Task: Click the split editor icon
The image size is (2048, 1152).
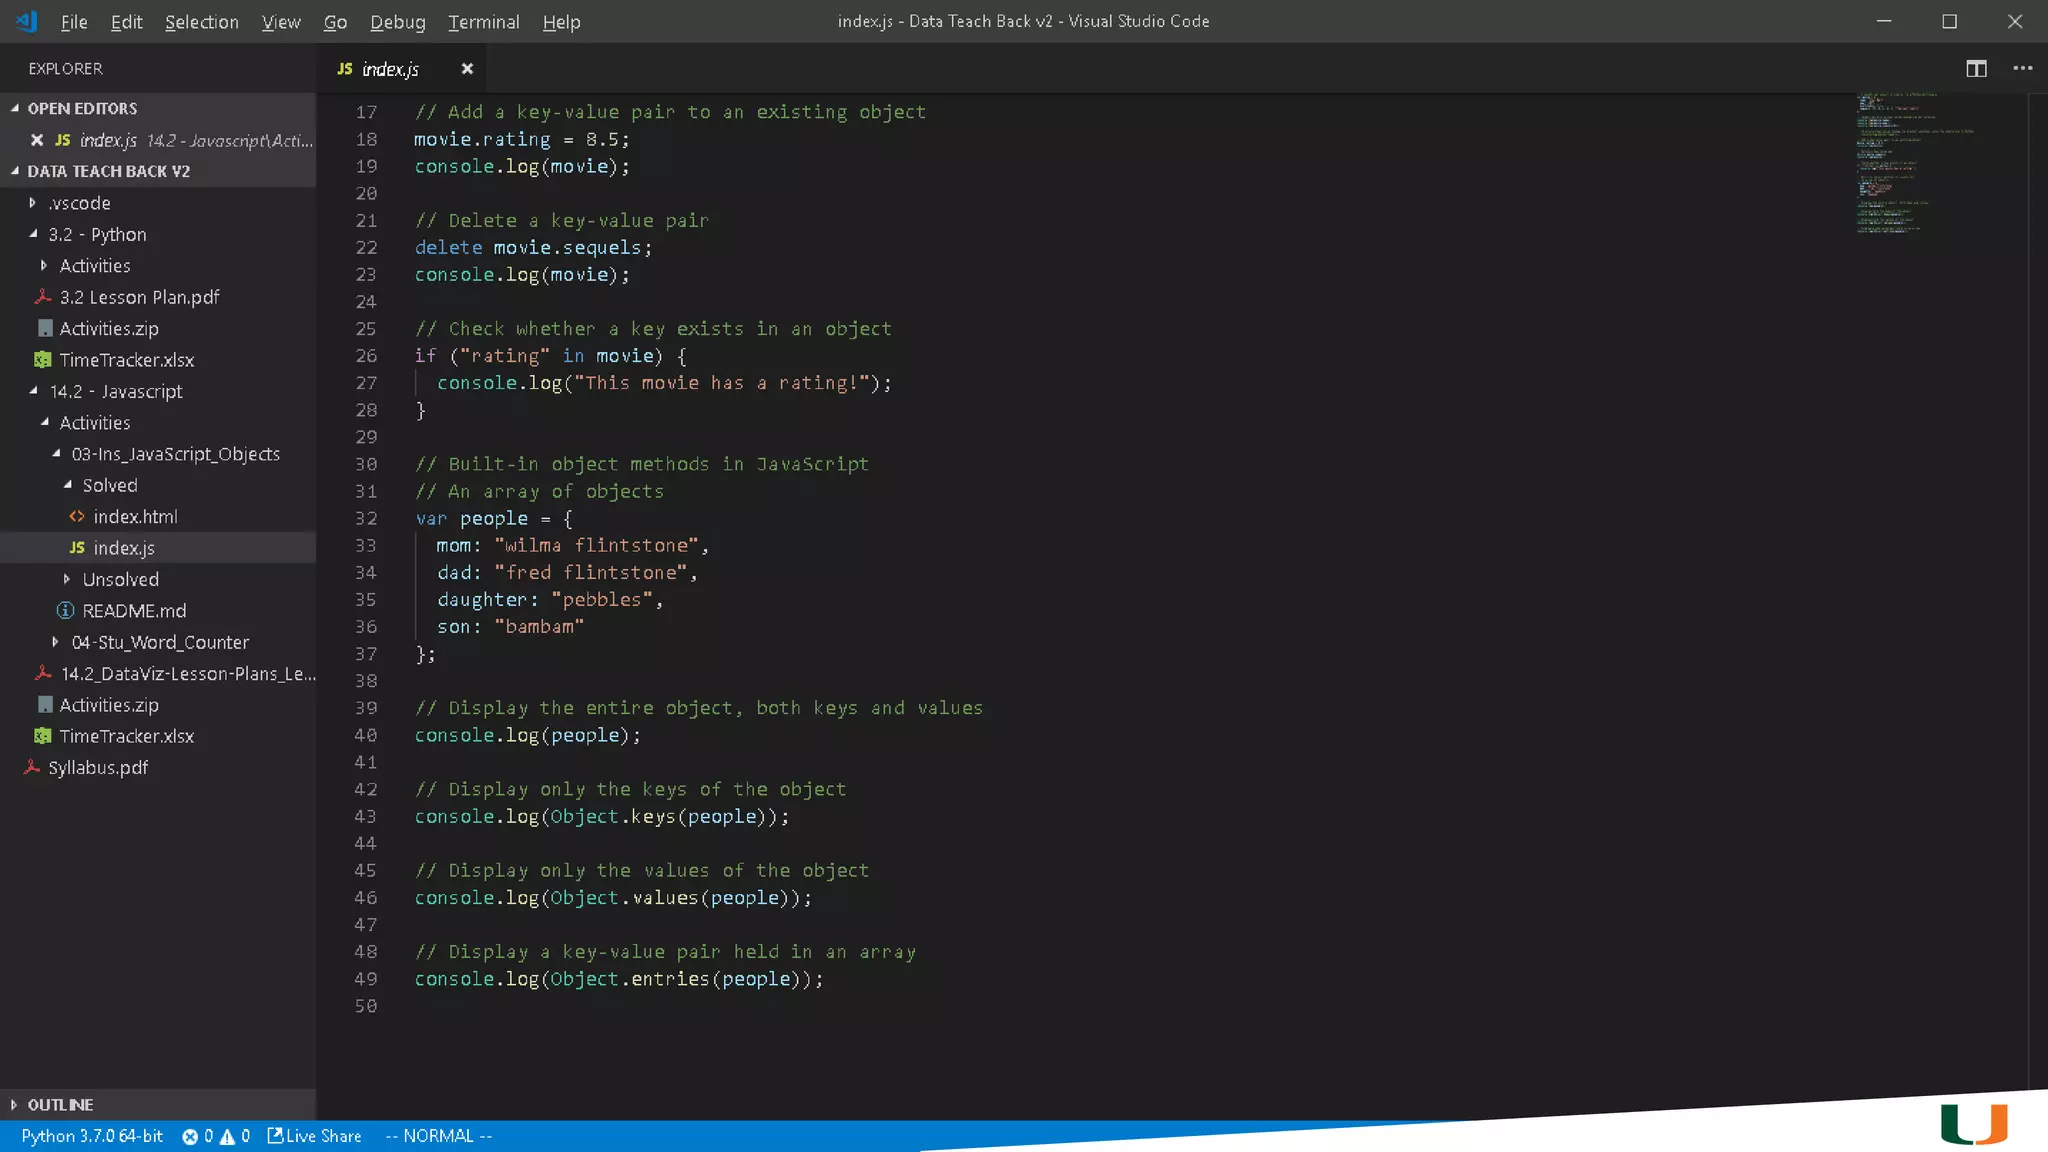Action: (1976, 69)
